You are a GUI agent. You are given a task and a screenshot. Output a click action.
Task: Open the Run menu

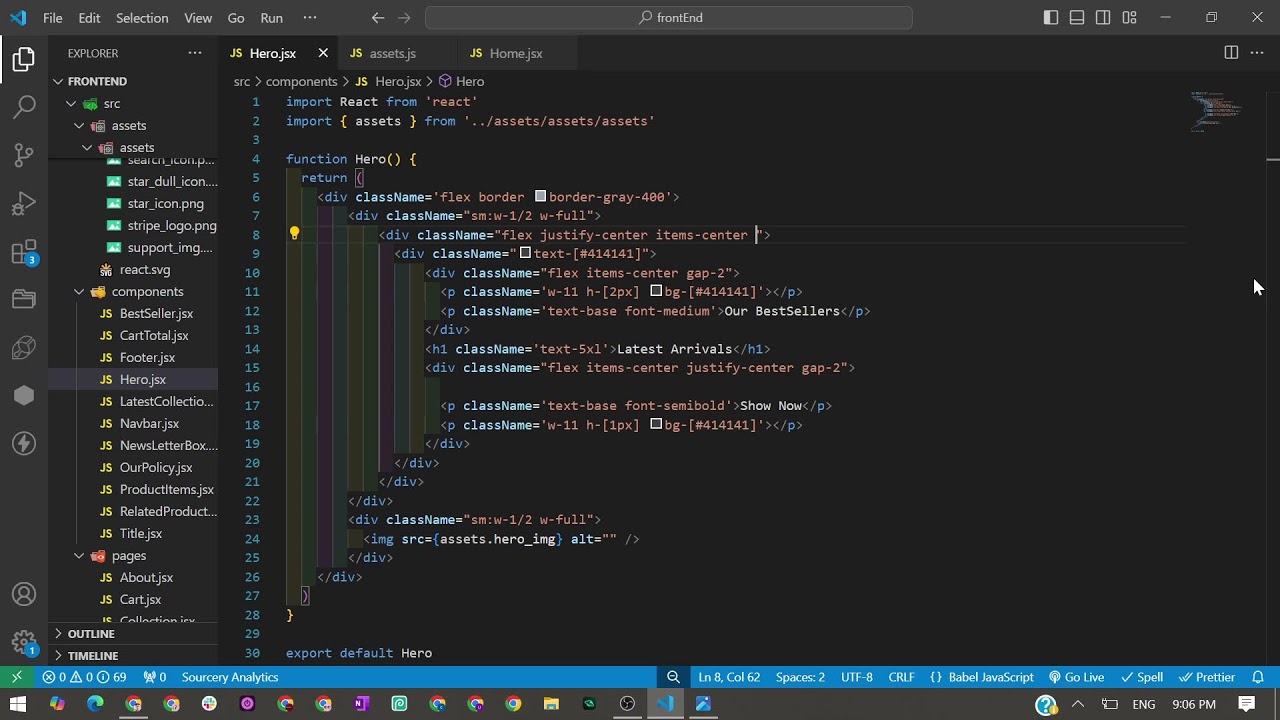pos(271,18)
